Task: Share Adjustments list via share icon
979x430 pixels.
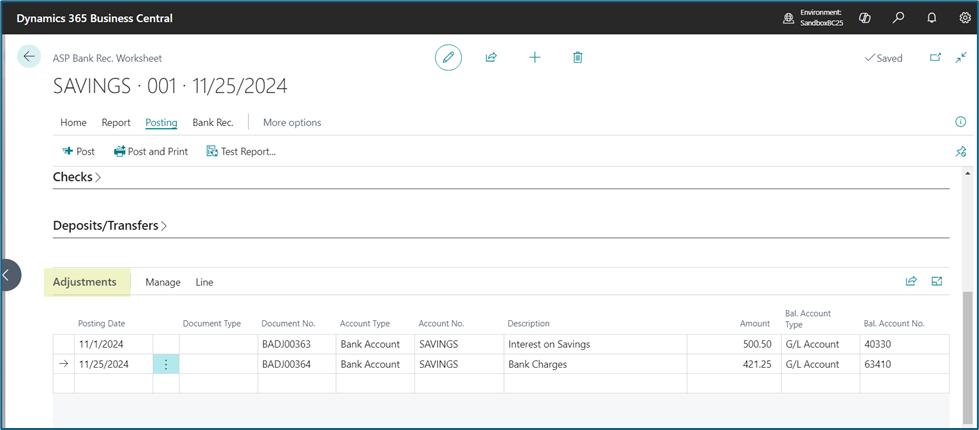Action: [x=911, y=281]
